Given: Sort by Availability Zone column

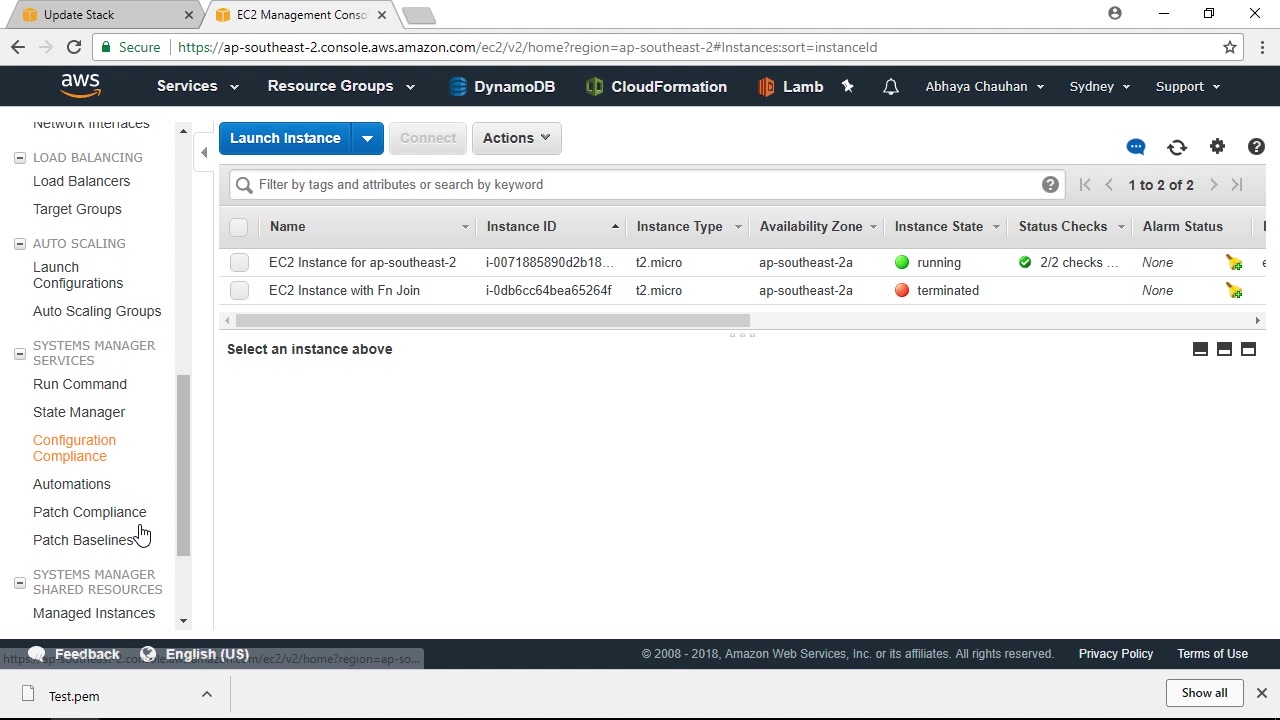Looking at the screenshot, I should click(x=817, y=227).
